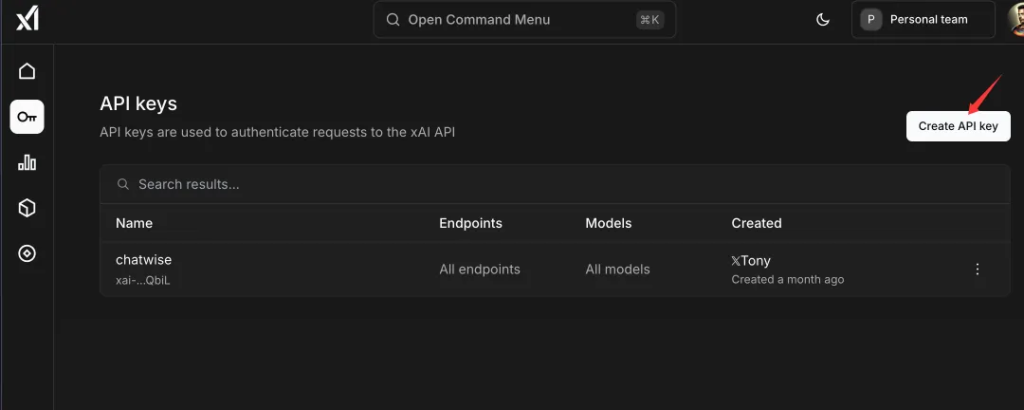
Task: Click the Endpoints column header
Action: (471, 223)
